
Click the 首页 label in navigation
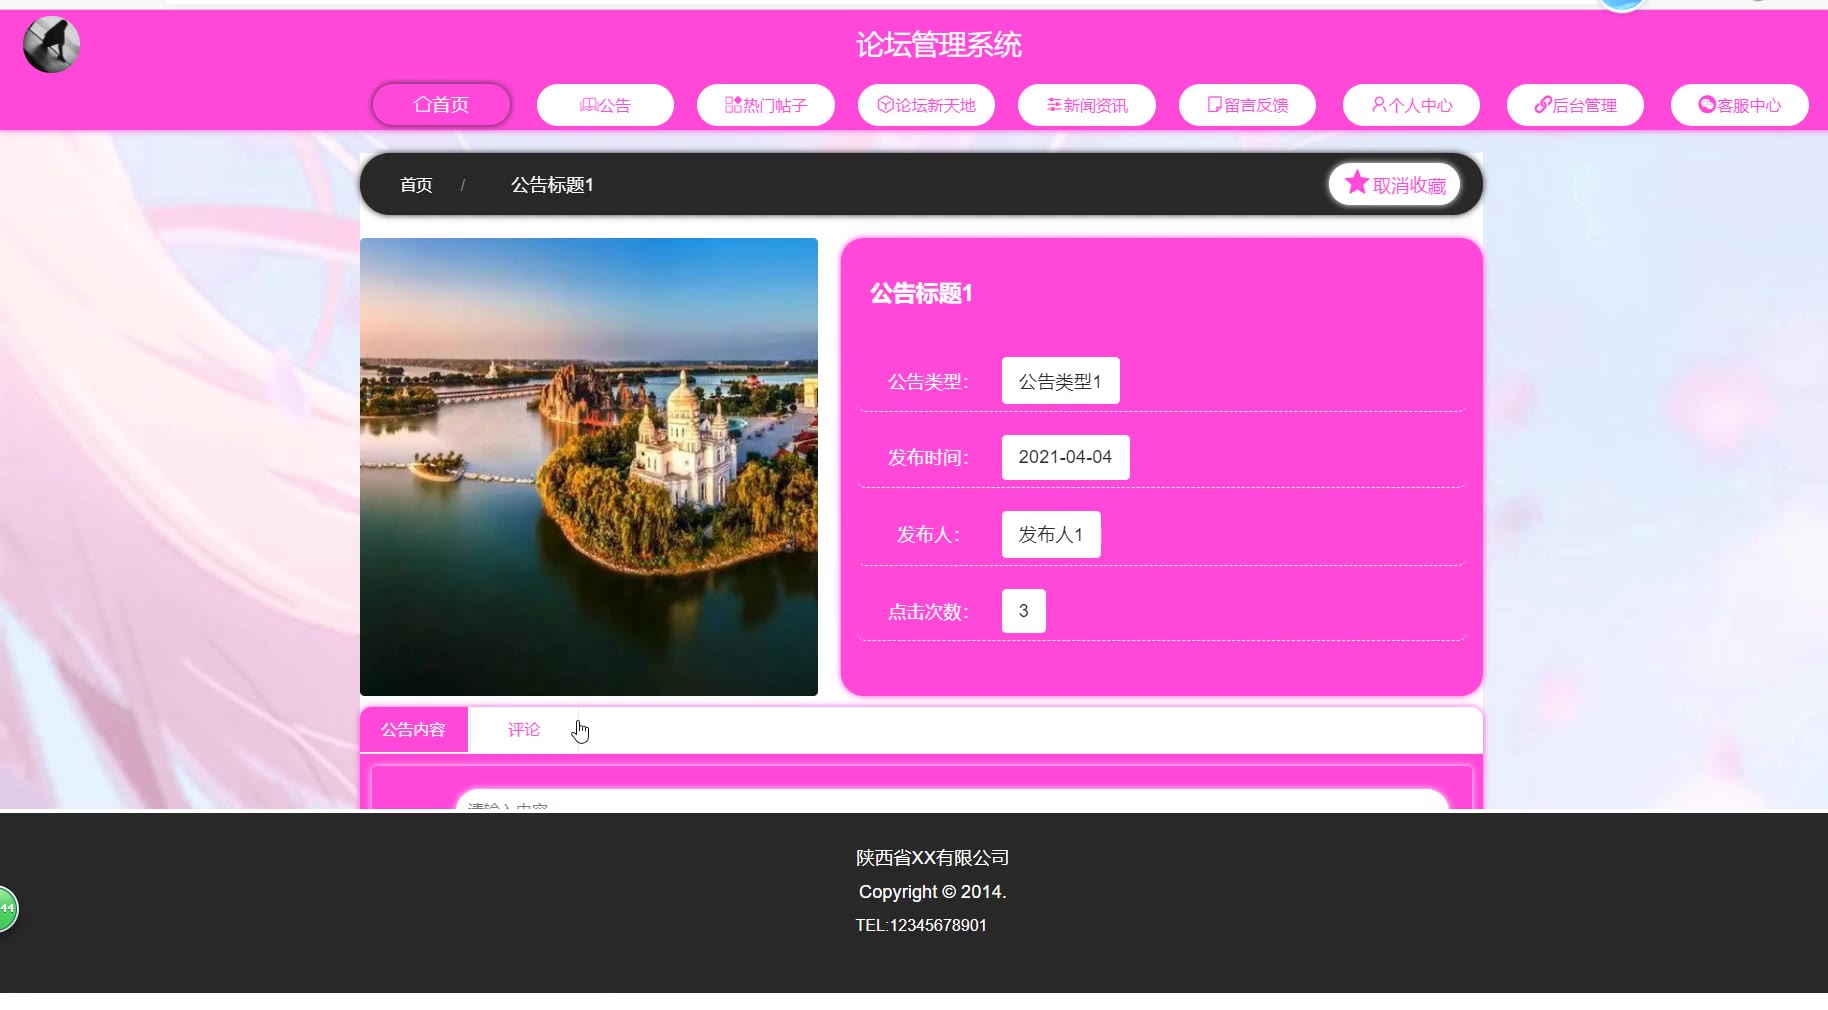450,105
